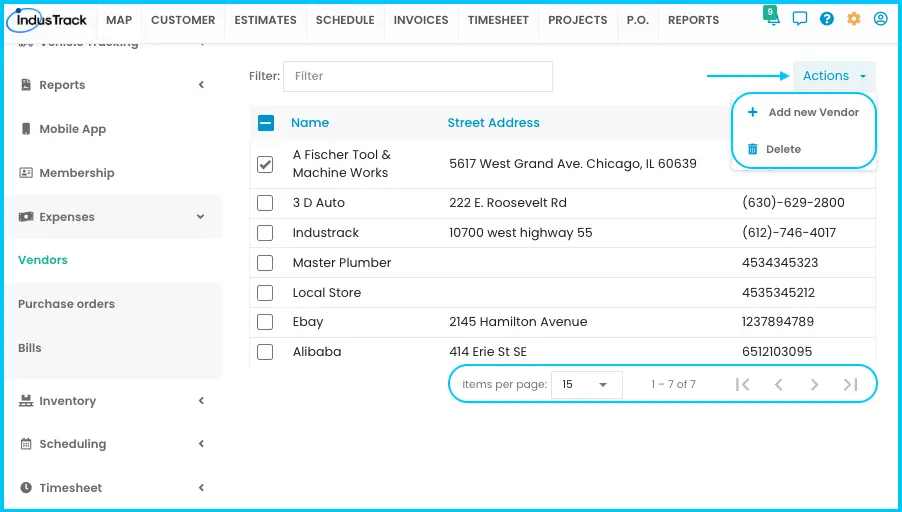Open the INVOICES top menu

[x=421, y=20]
